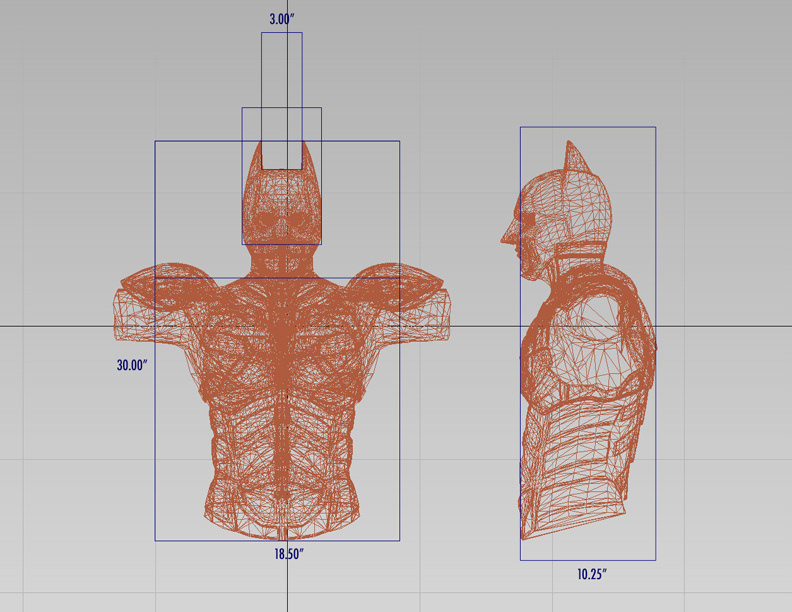Viewport: 792px width, 612px height.
Task: Select the side-view Batman bust wireframe
Action: tap(579, 340)
